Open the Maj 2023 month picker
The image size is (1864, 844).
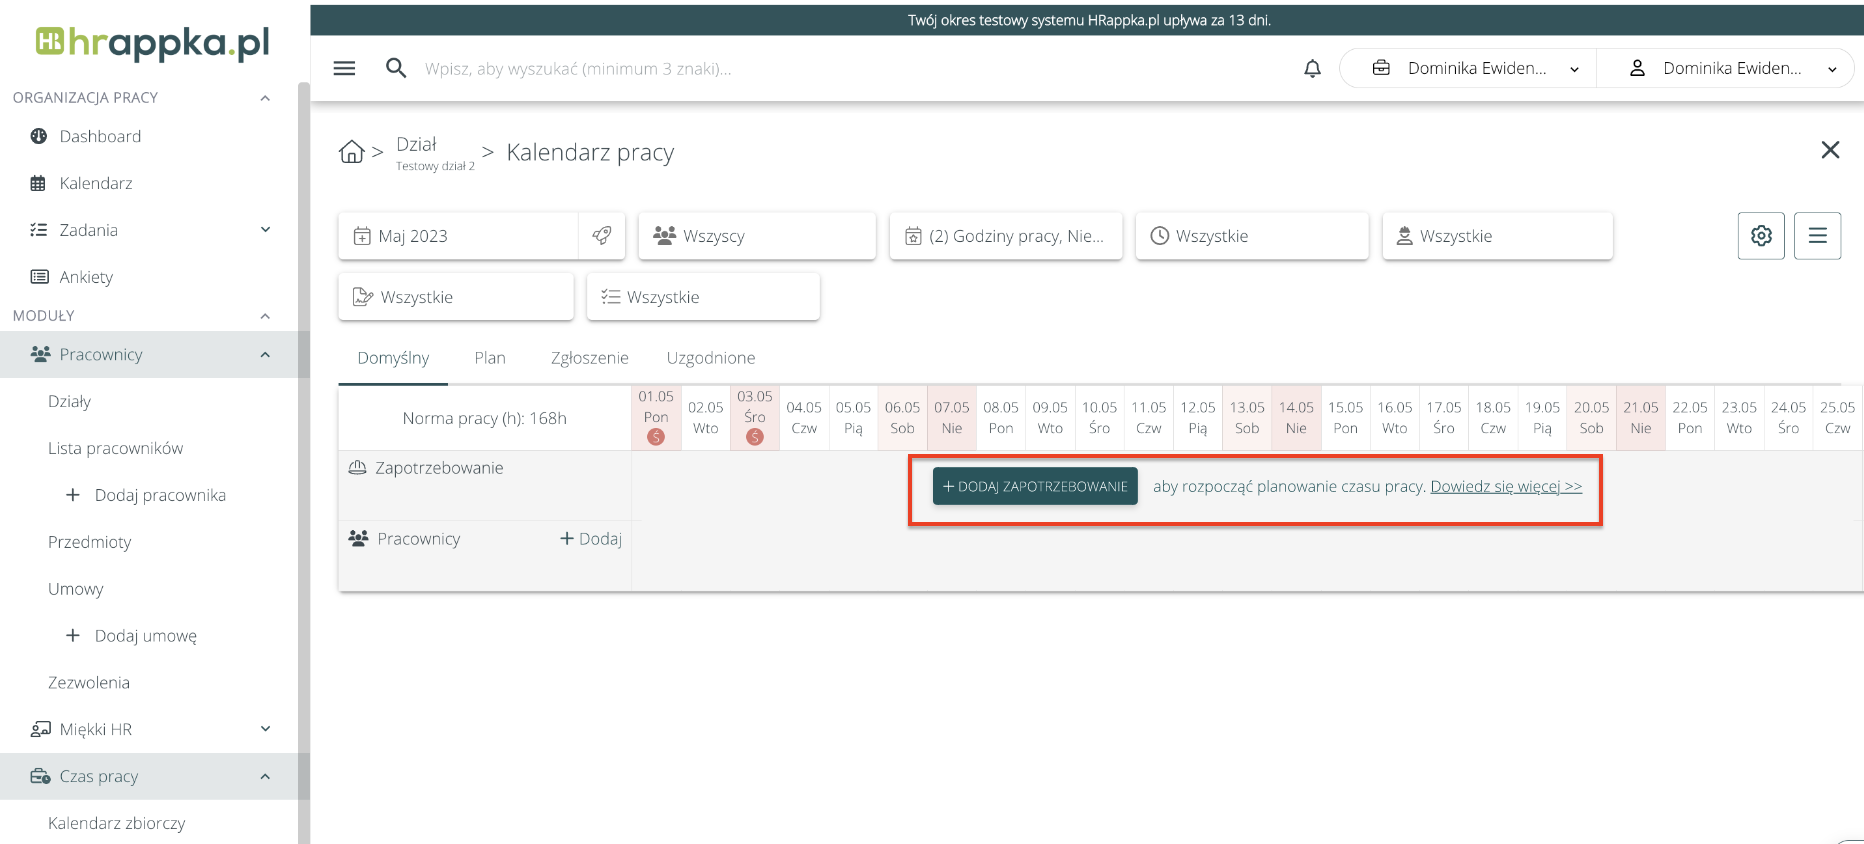[458, 236]
